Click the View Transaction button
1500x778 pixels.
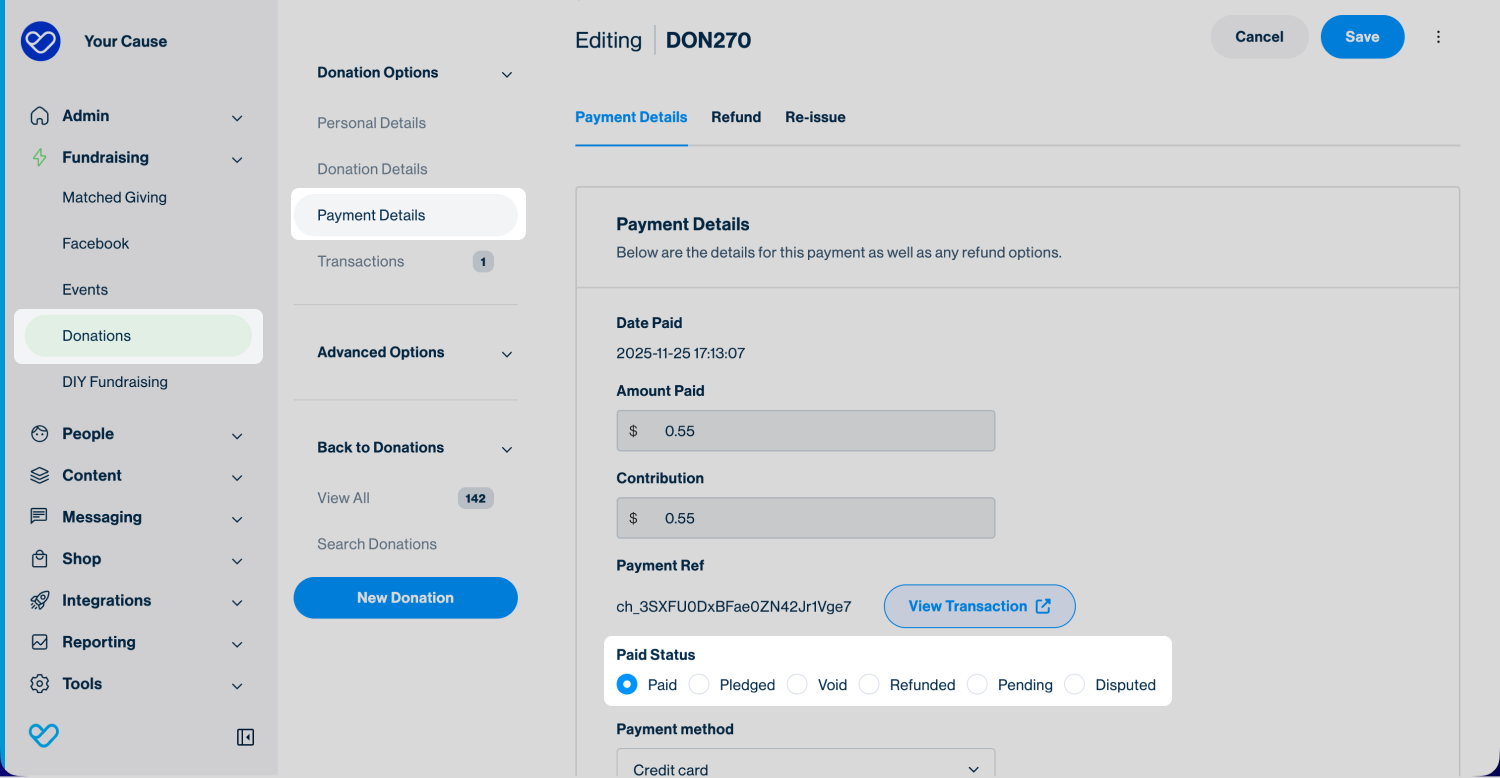point(979,606)
